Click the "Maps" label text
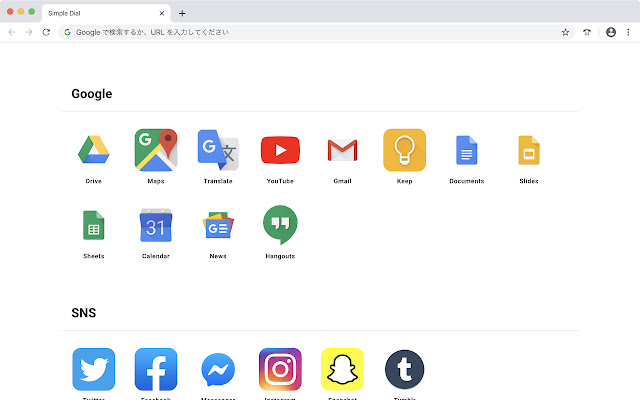Image resolution: width=640 pixels, height=400 pixels. pos(156,181)
